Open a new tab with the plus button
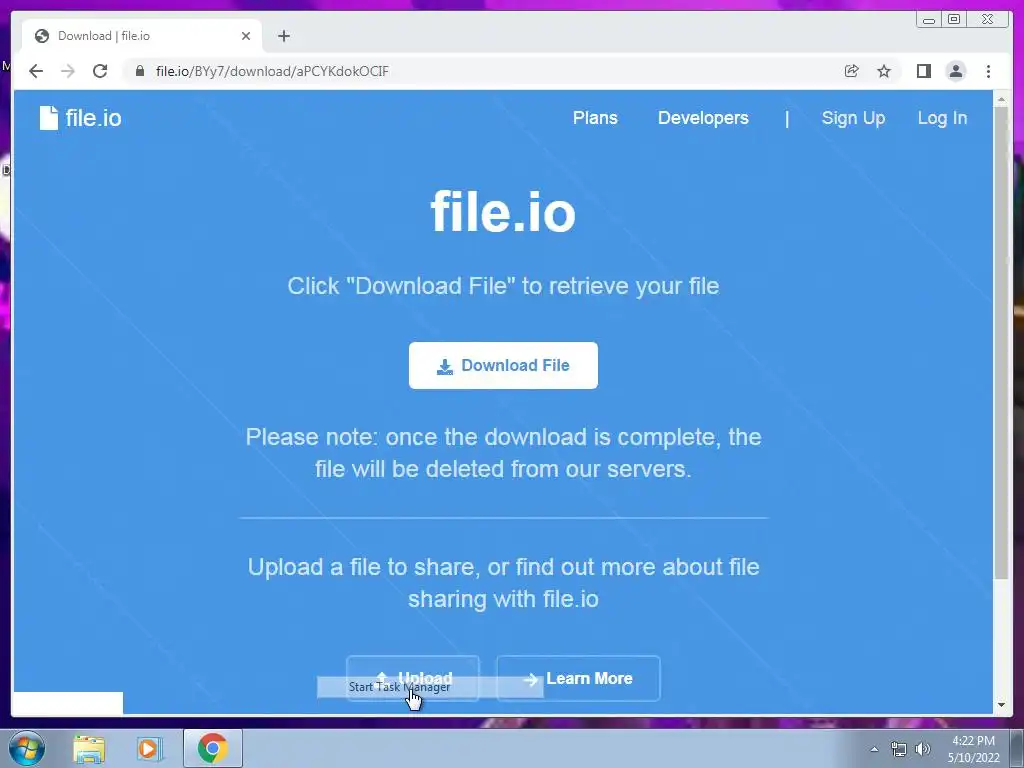The width and height of the screenshot is (1024, 768). tap(283, 36)
